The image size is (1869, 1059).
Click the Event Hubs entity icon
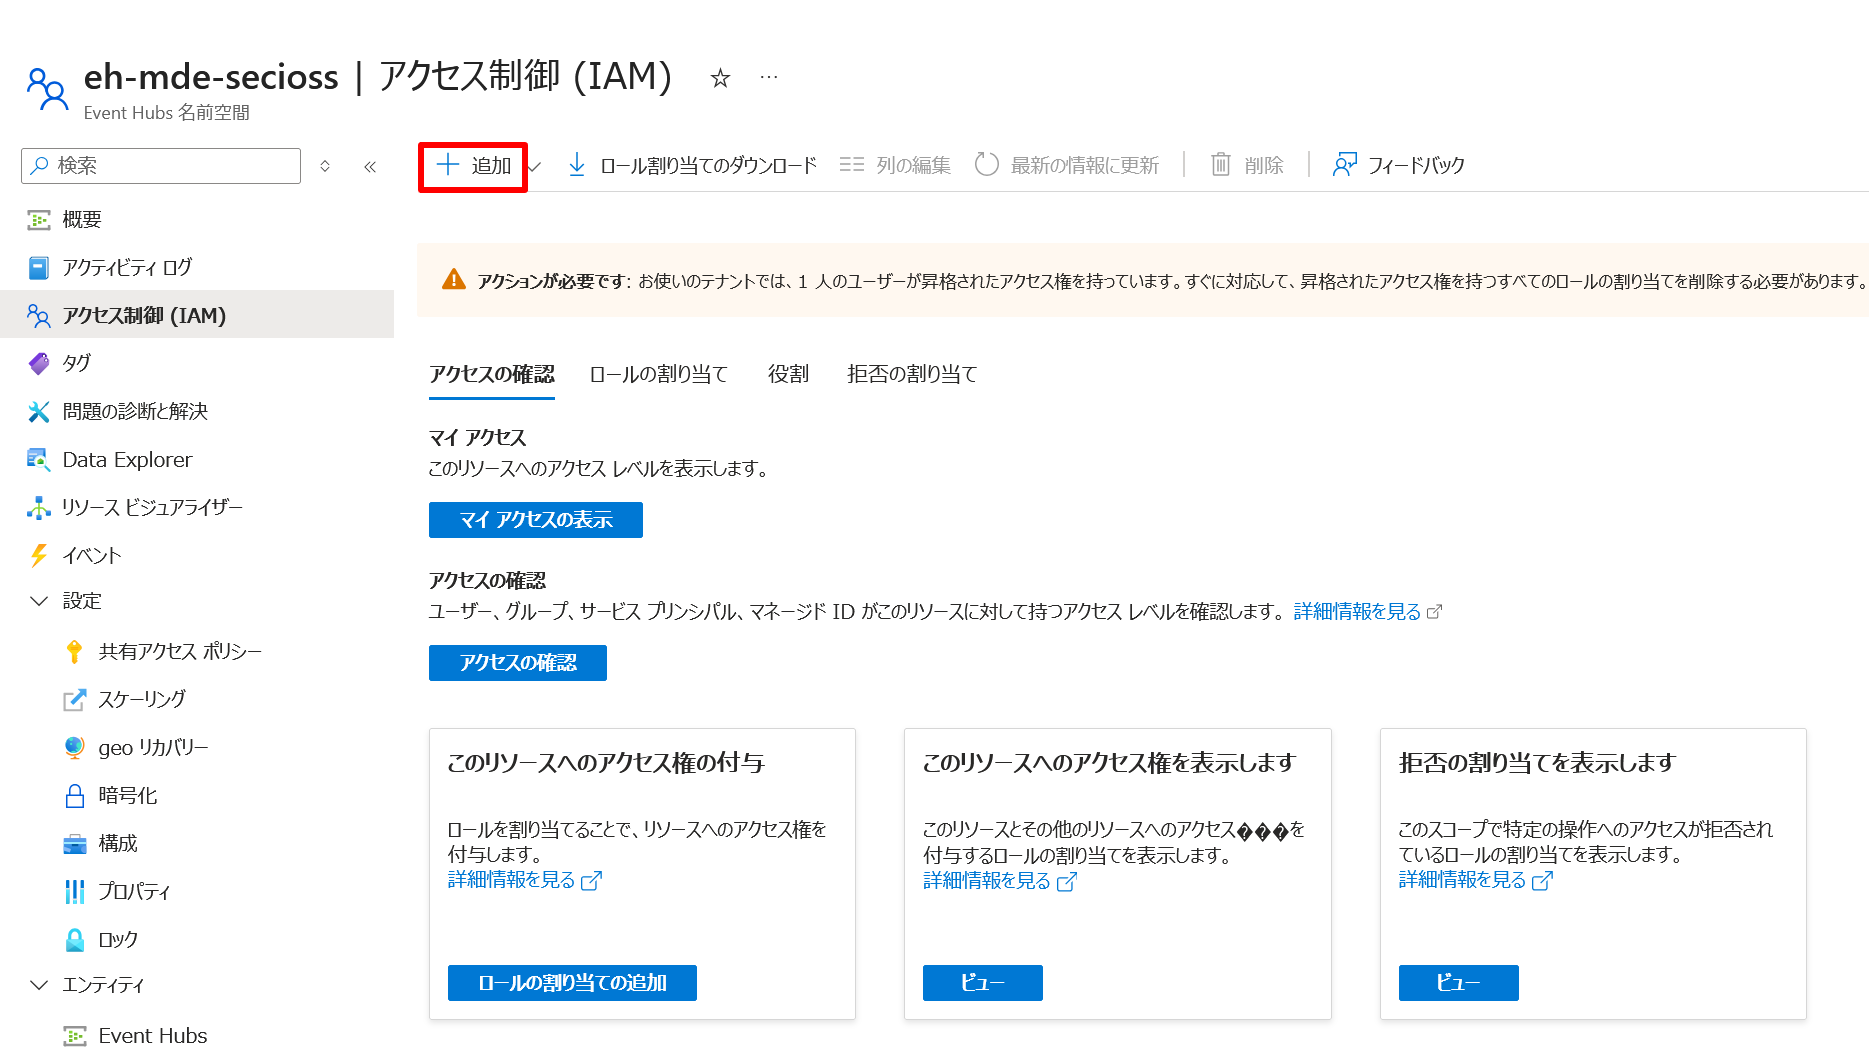click(75, 1036)
